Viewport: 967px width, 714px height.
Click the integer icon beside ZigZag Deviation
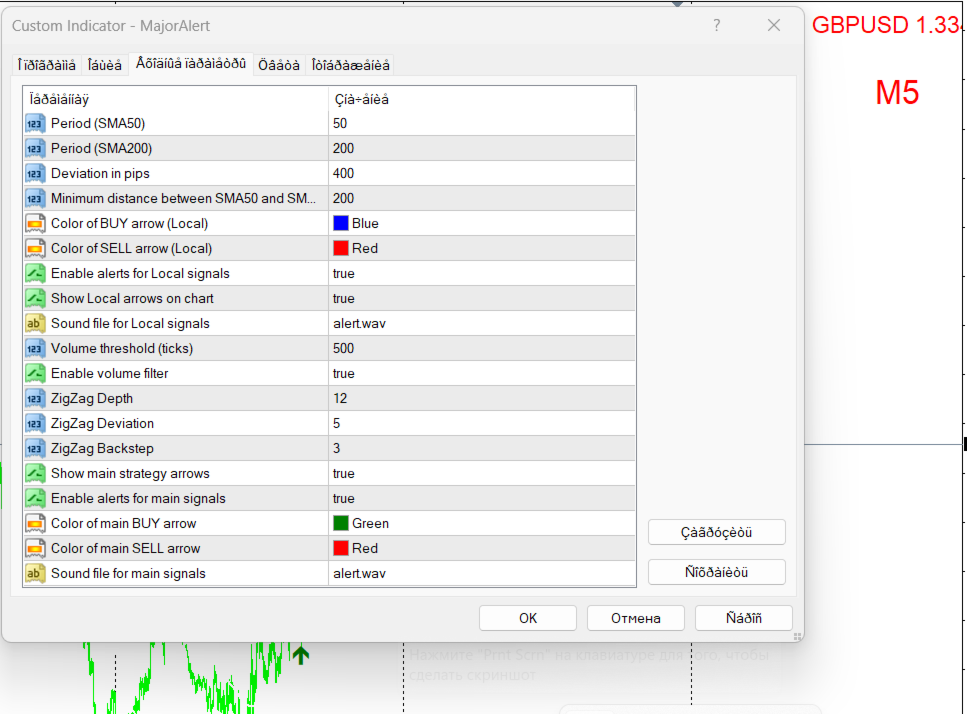(35, 424)
